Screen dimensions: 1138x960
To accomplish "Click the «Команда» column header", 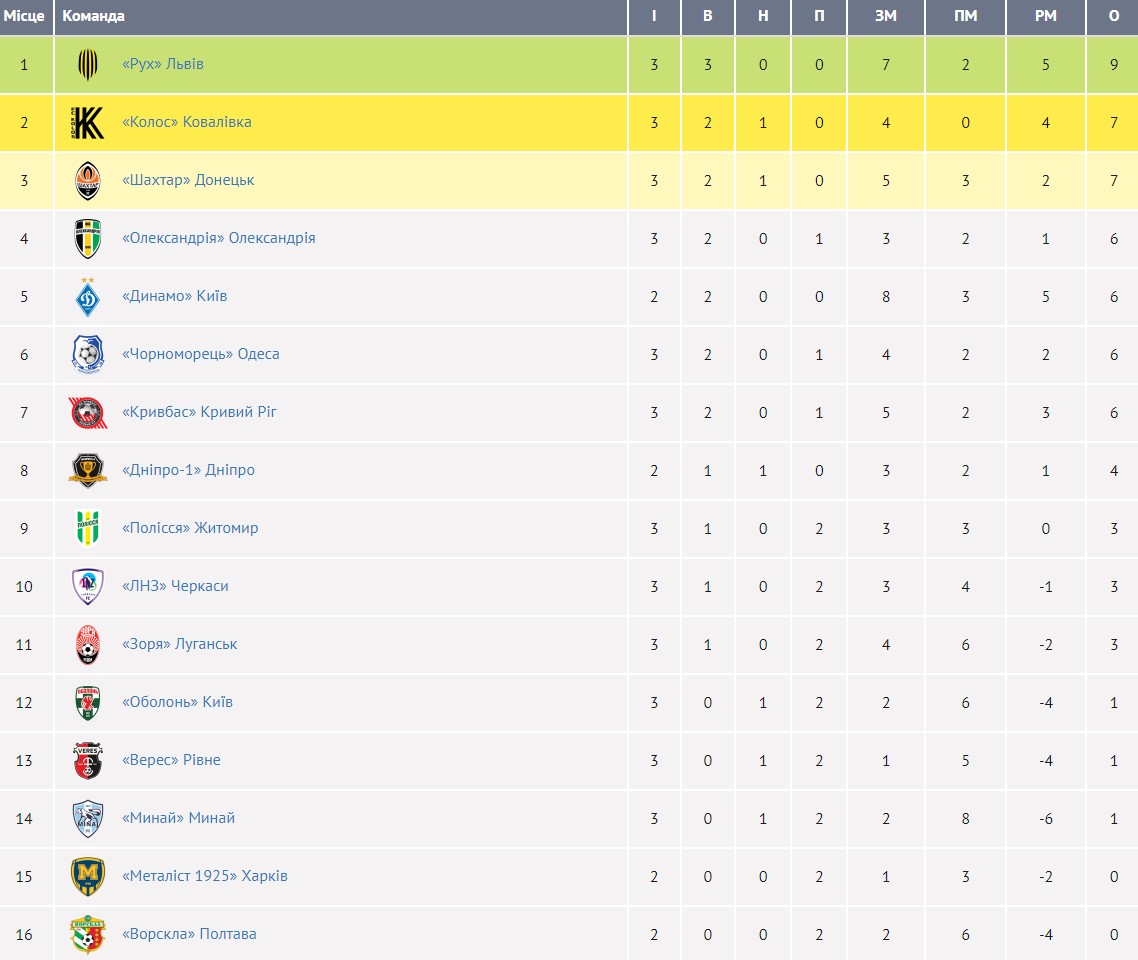I will [94, 16].
